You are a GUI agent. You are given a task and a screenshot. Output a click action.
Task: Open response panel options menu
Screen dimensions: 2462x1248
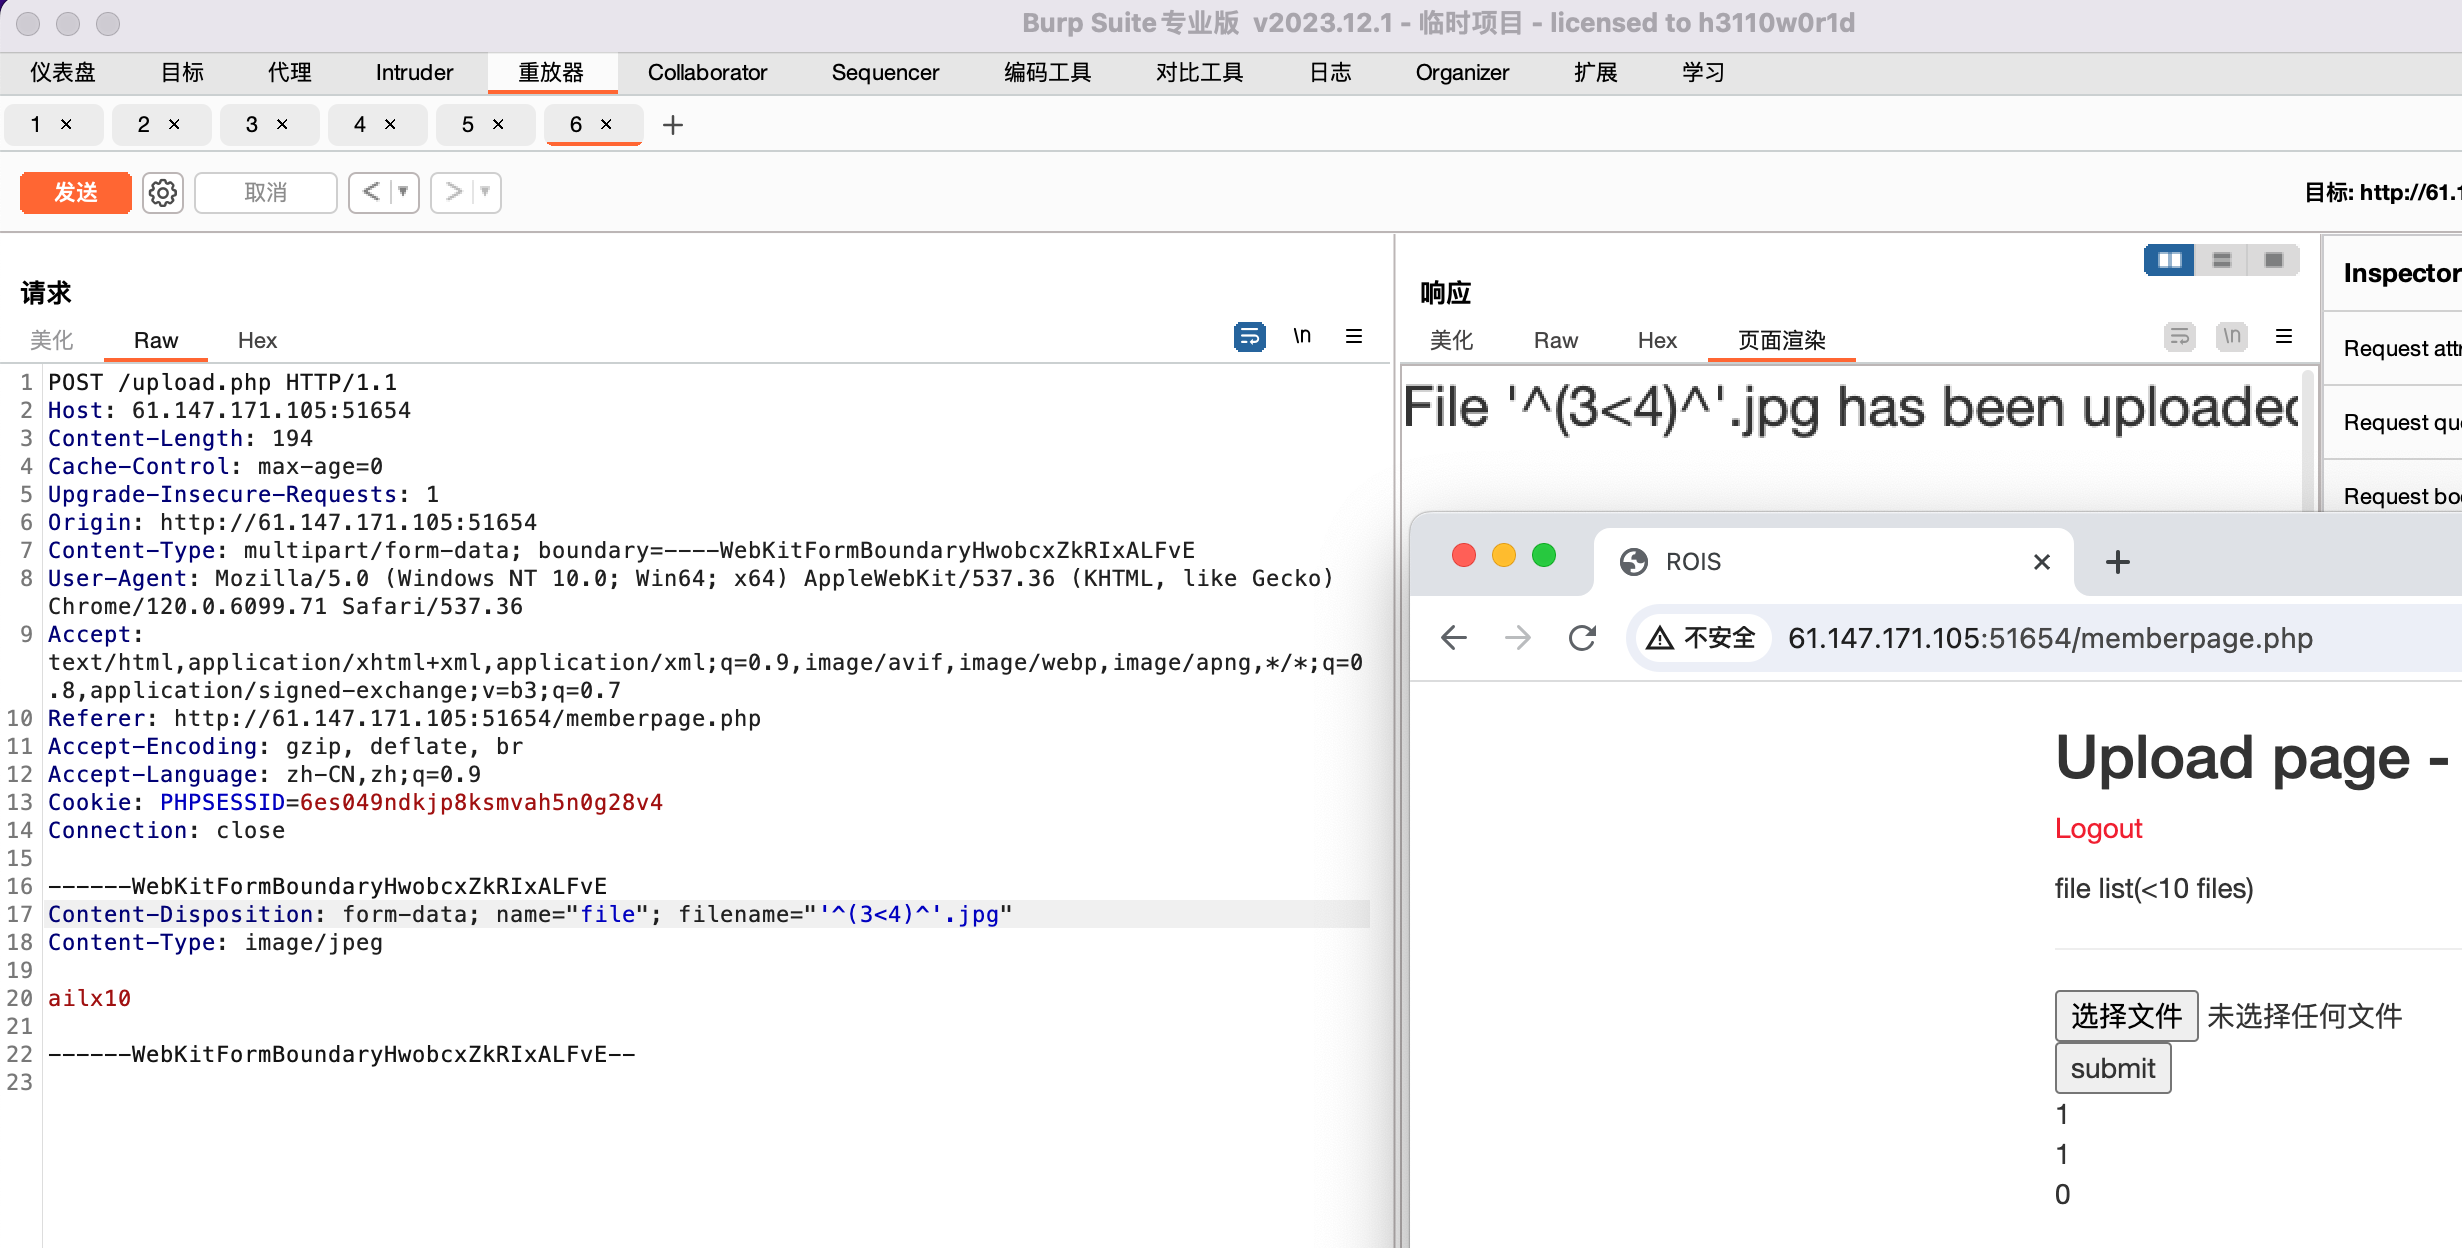2284,337
